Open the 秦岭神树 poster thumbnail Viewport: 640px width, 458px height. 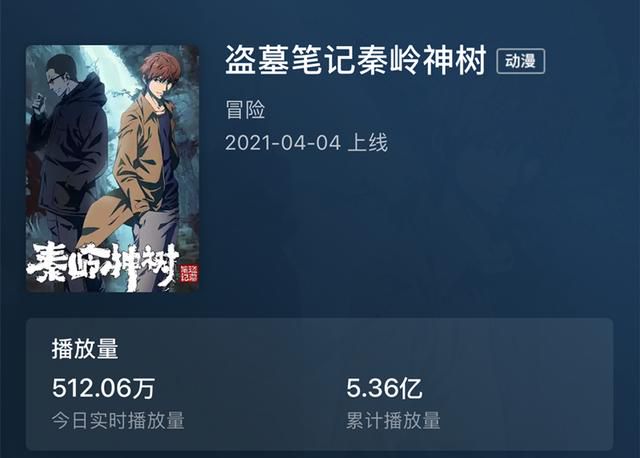click(112, 169)
